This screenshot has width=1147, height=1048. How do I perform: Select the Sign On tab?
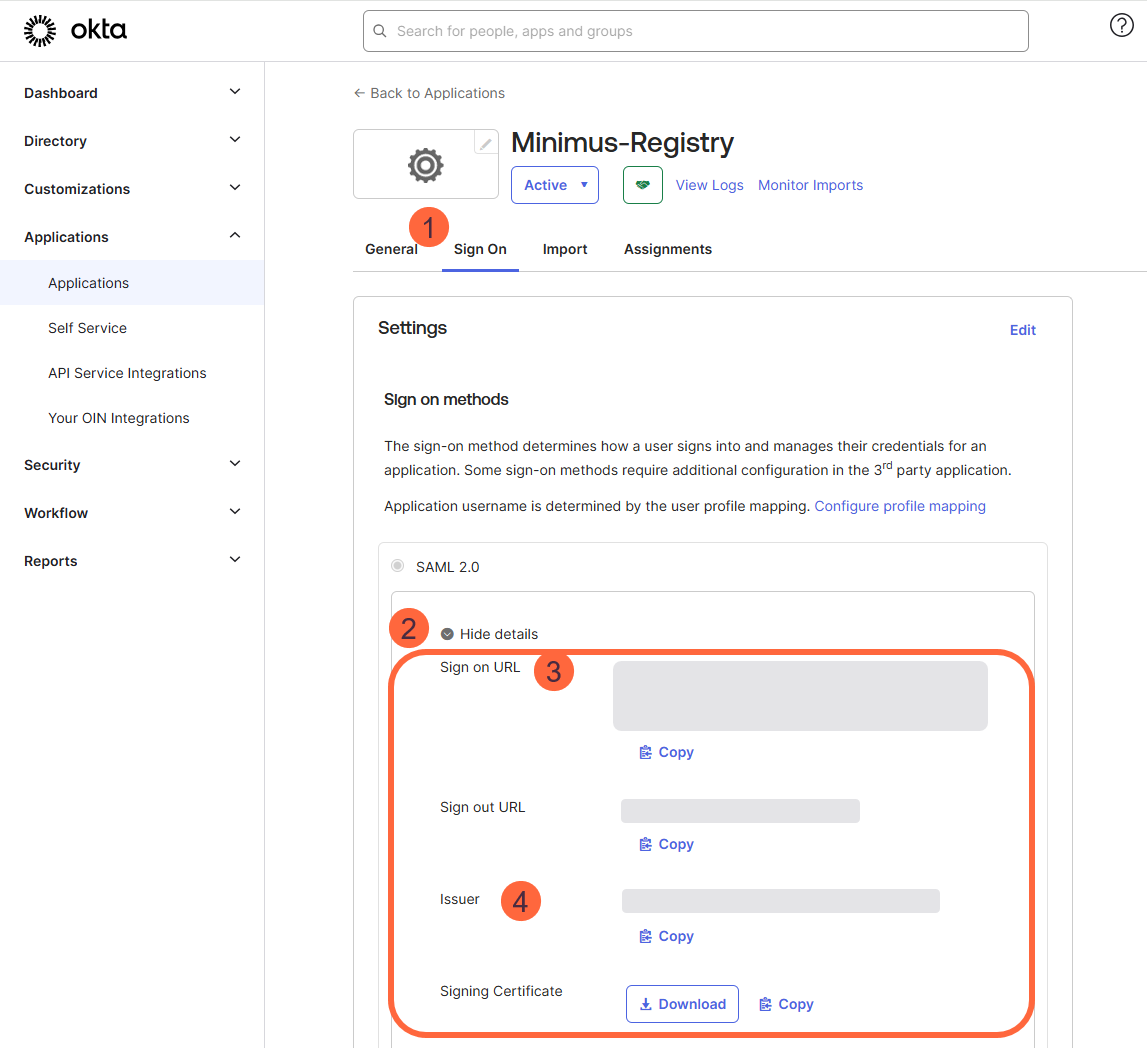pyautogui.click(x=480, y=249)
